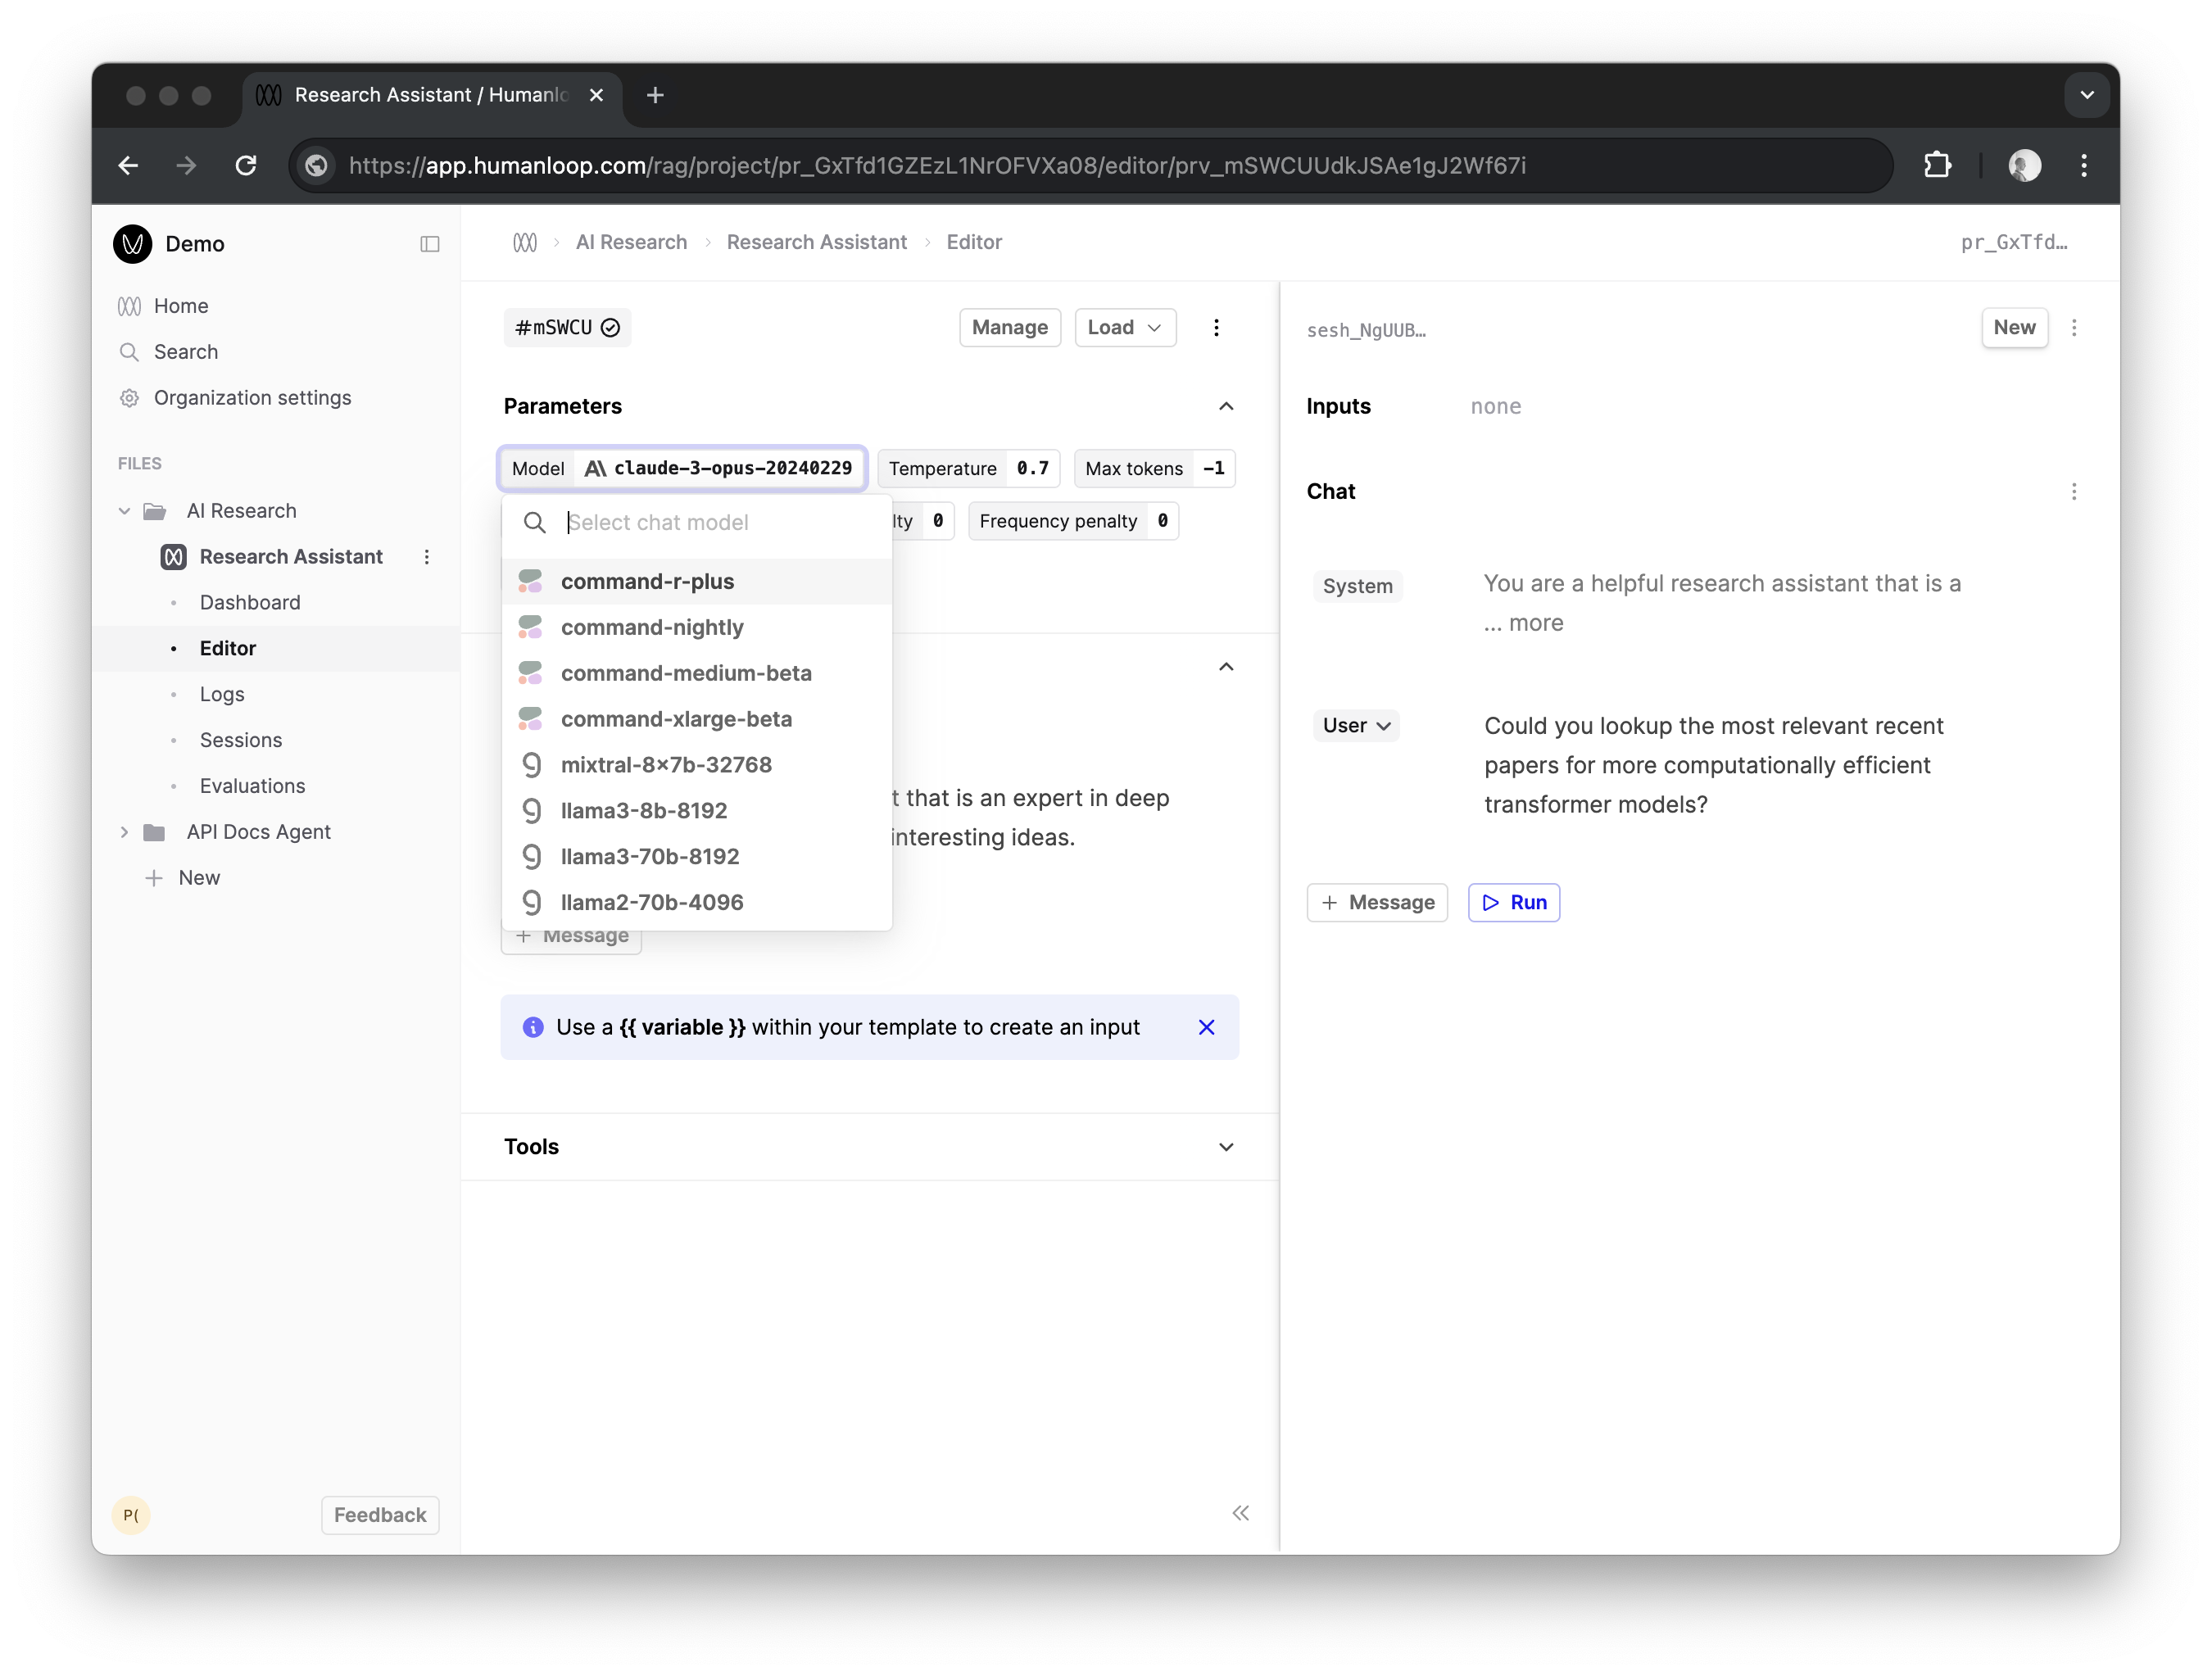Viewport: 2212px width, 1676px height.
Task: Expand system message with … more
Action: [1523, 623]
